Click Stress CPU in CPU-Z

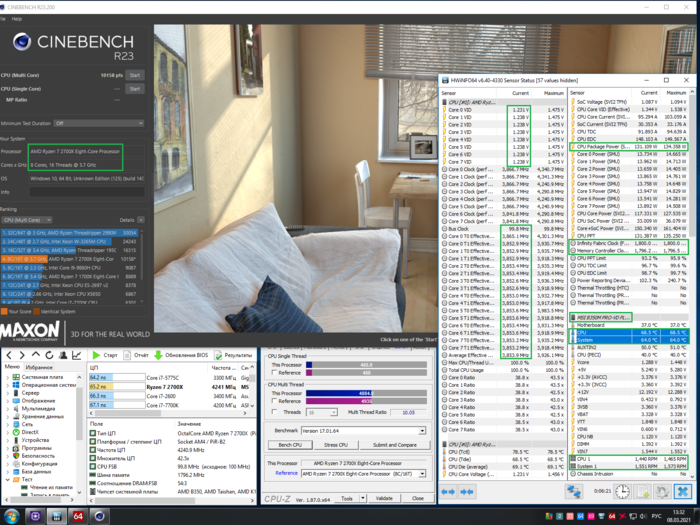pos(336,445)
